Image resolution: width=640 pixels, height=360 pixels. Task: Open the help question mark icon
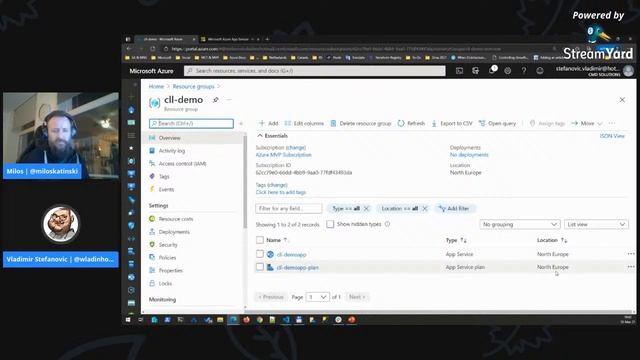click(524, 71)
